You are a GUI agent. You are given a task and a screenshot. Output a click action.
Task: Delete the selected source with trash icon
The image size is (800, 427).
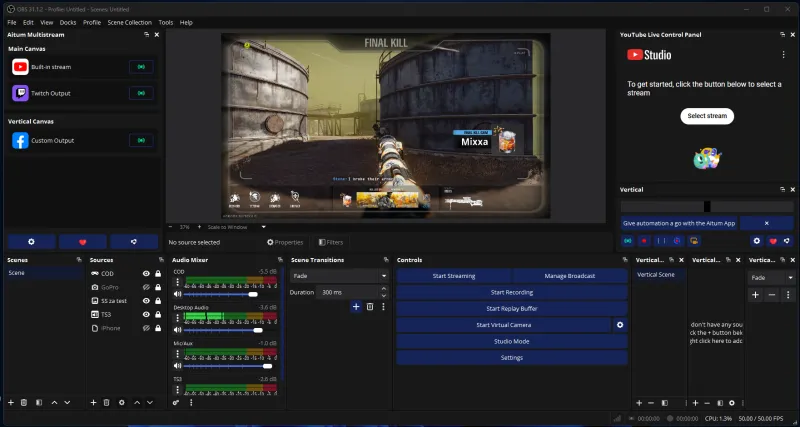pos(106,402)
